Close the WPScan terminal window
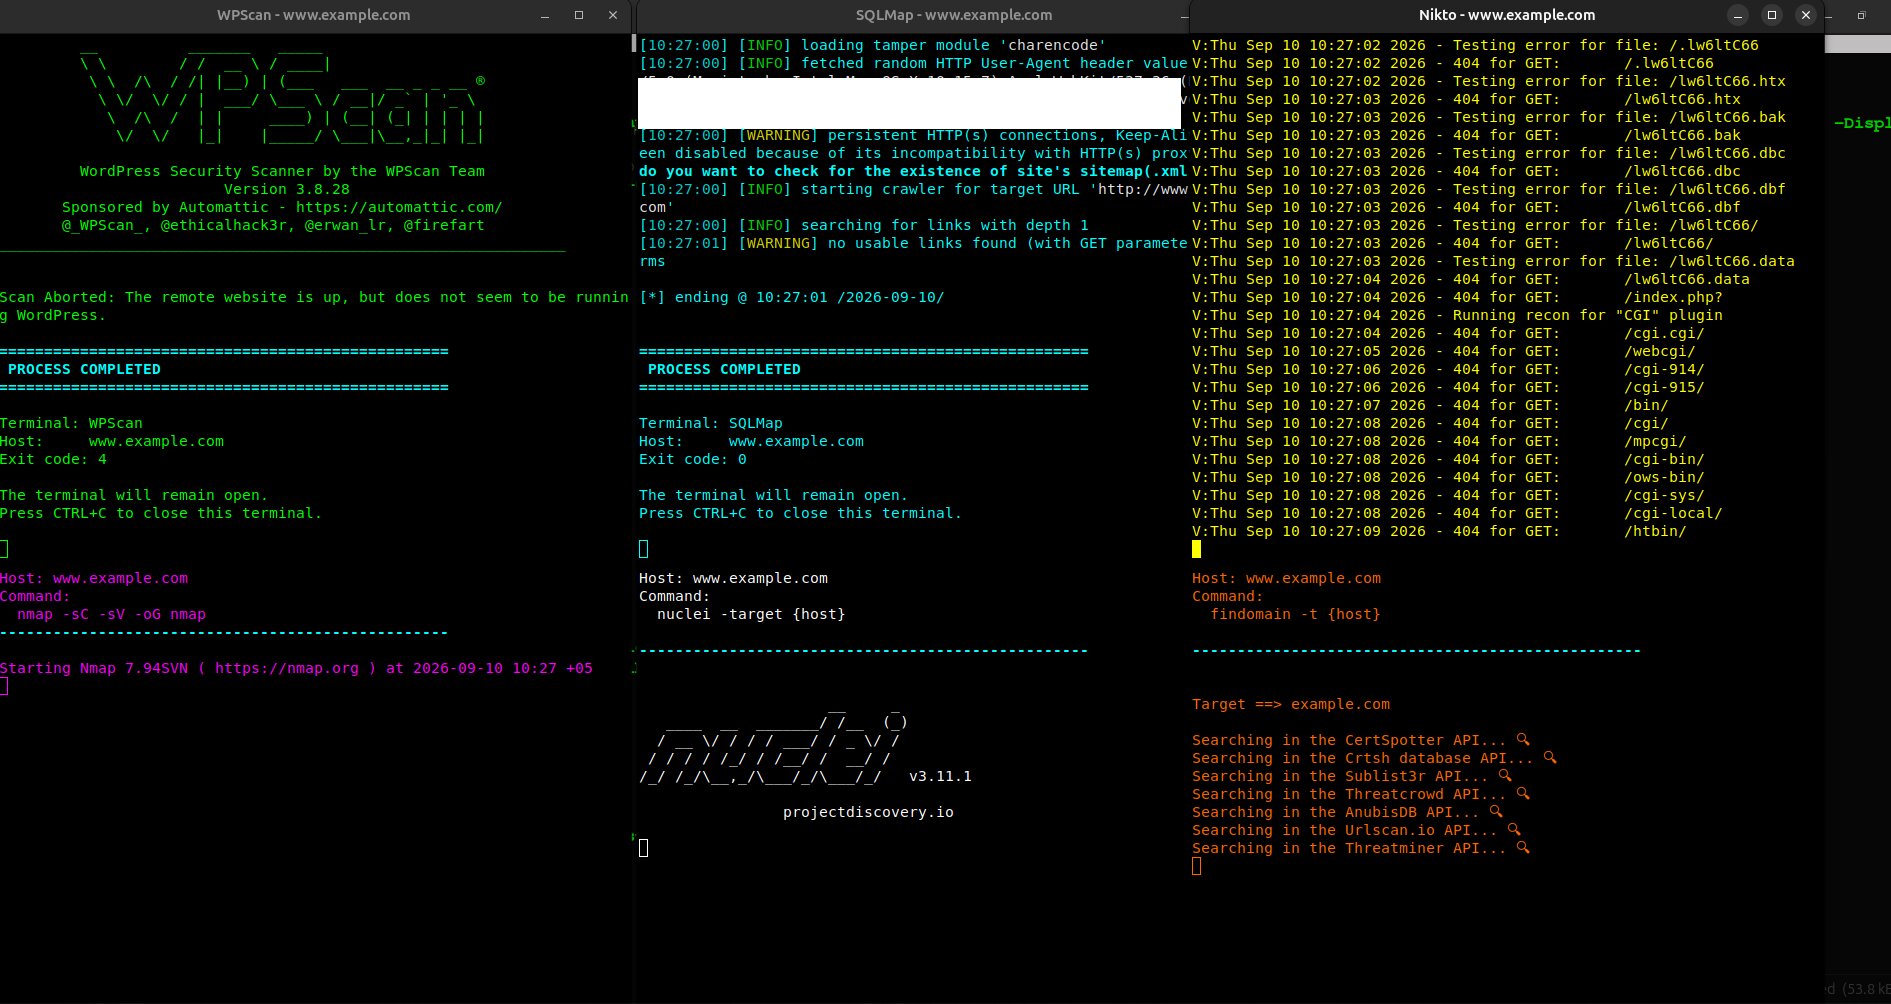This screenshot has width=1891, height=1004. click(613, 16)
